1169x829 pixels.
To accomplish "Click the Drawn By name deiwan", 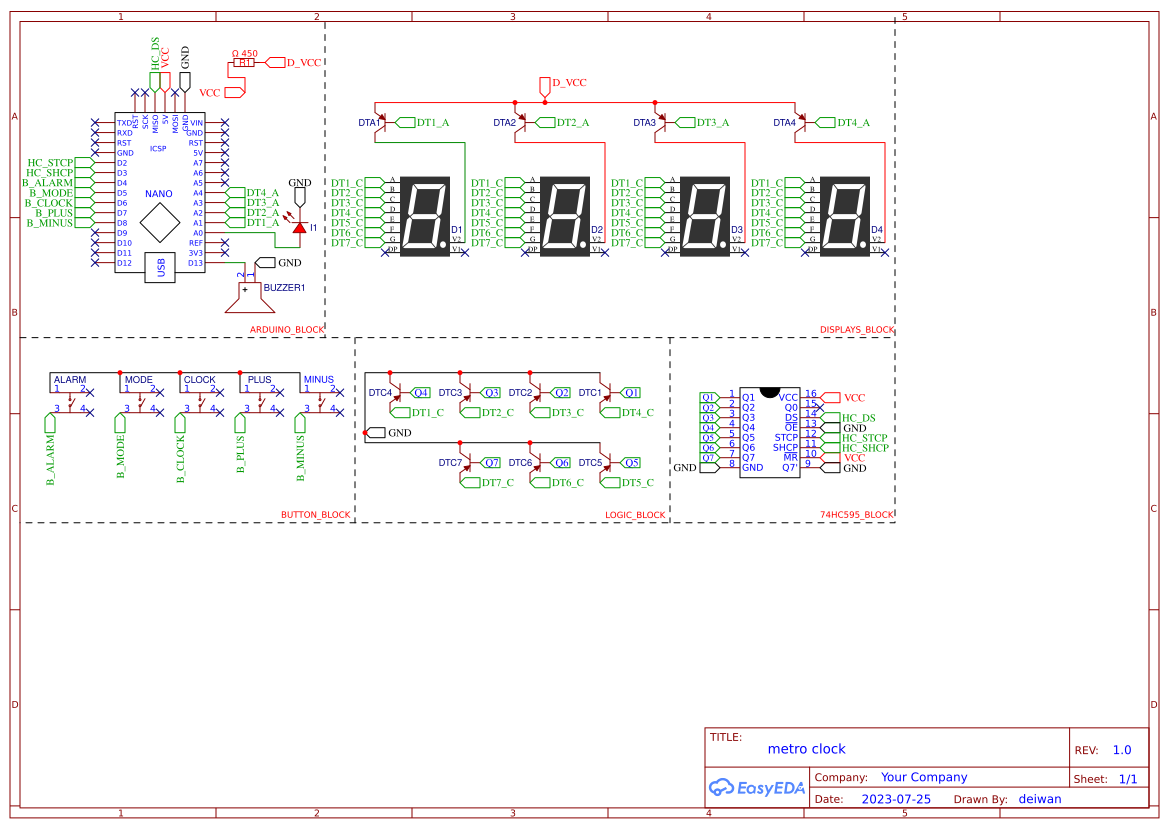I will coord(1040,798).
